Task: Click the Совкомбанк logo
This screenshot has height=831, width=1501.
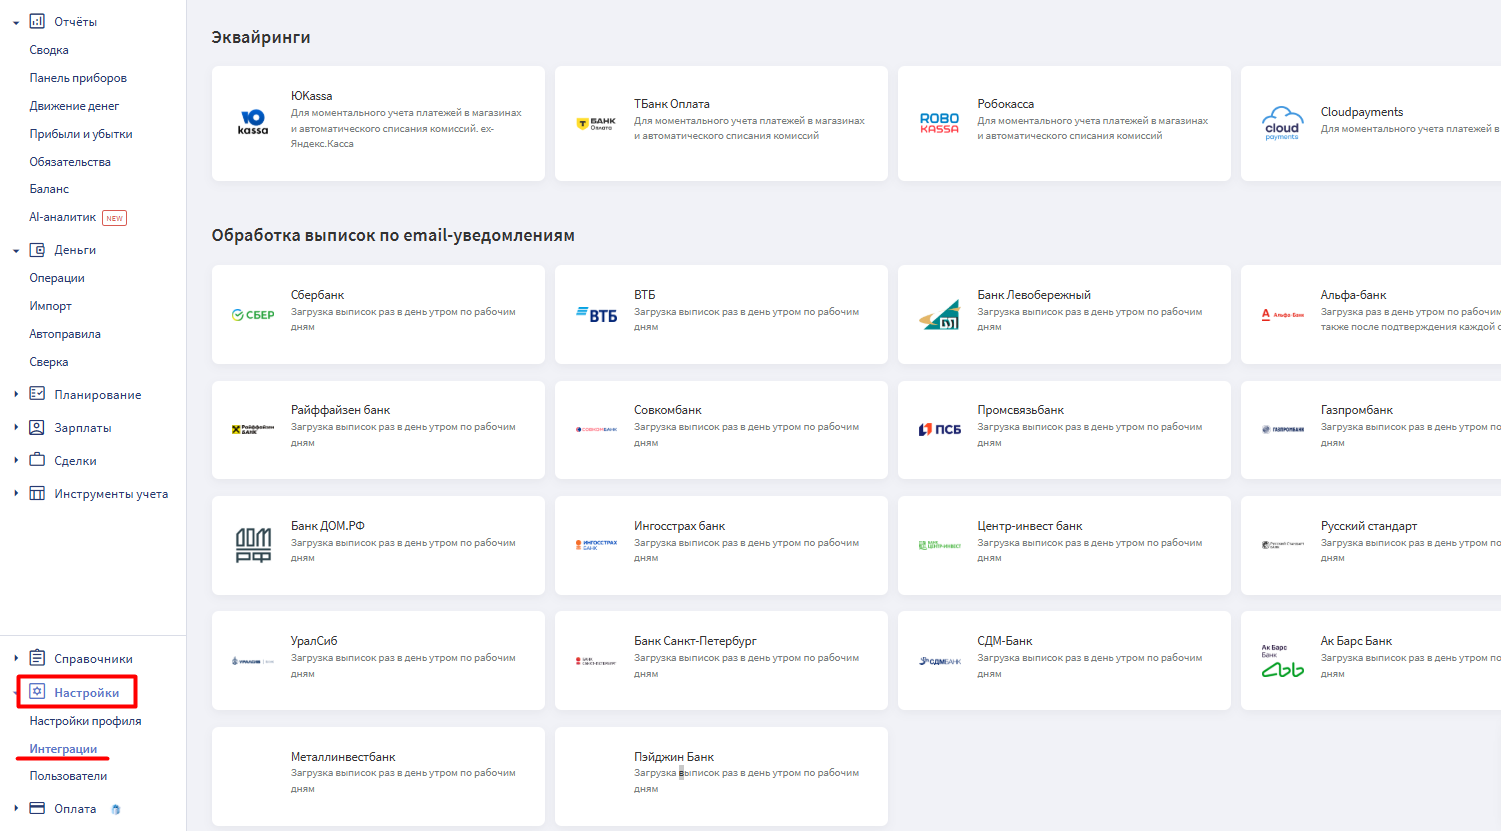Action: coord(596,429)
